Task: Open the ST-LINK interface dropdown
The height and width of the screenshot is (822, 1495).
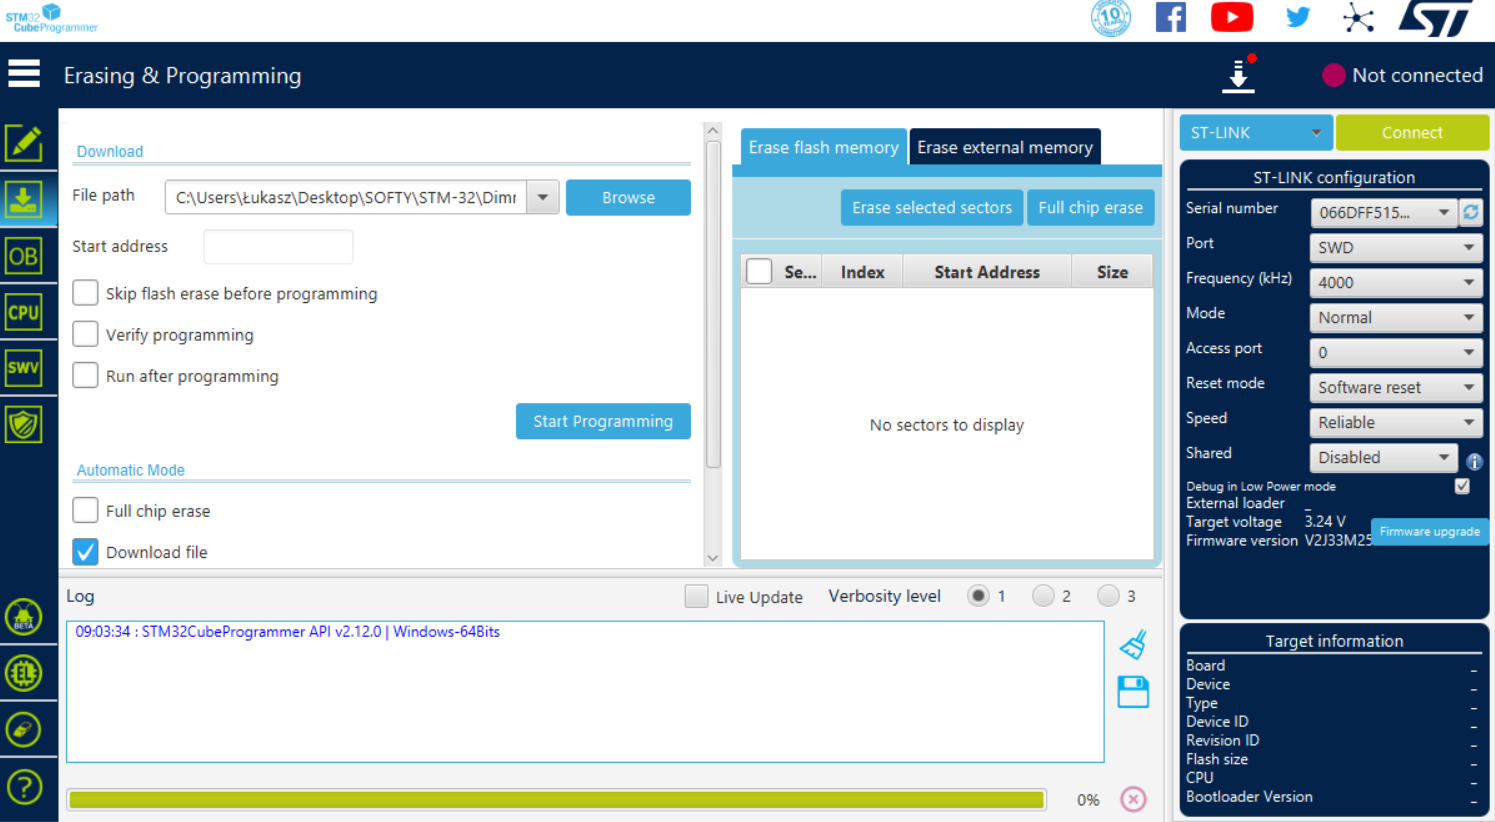Action: [x=1255, y=132]
